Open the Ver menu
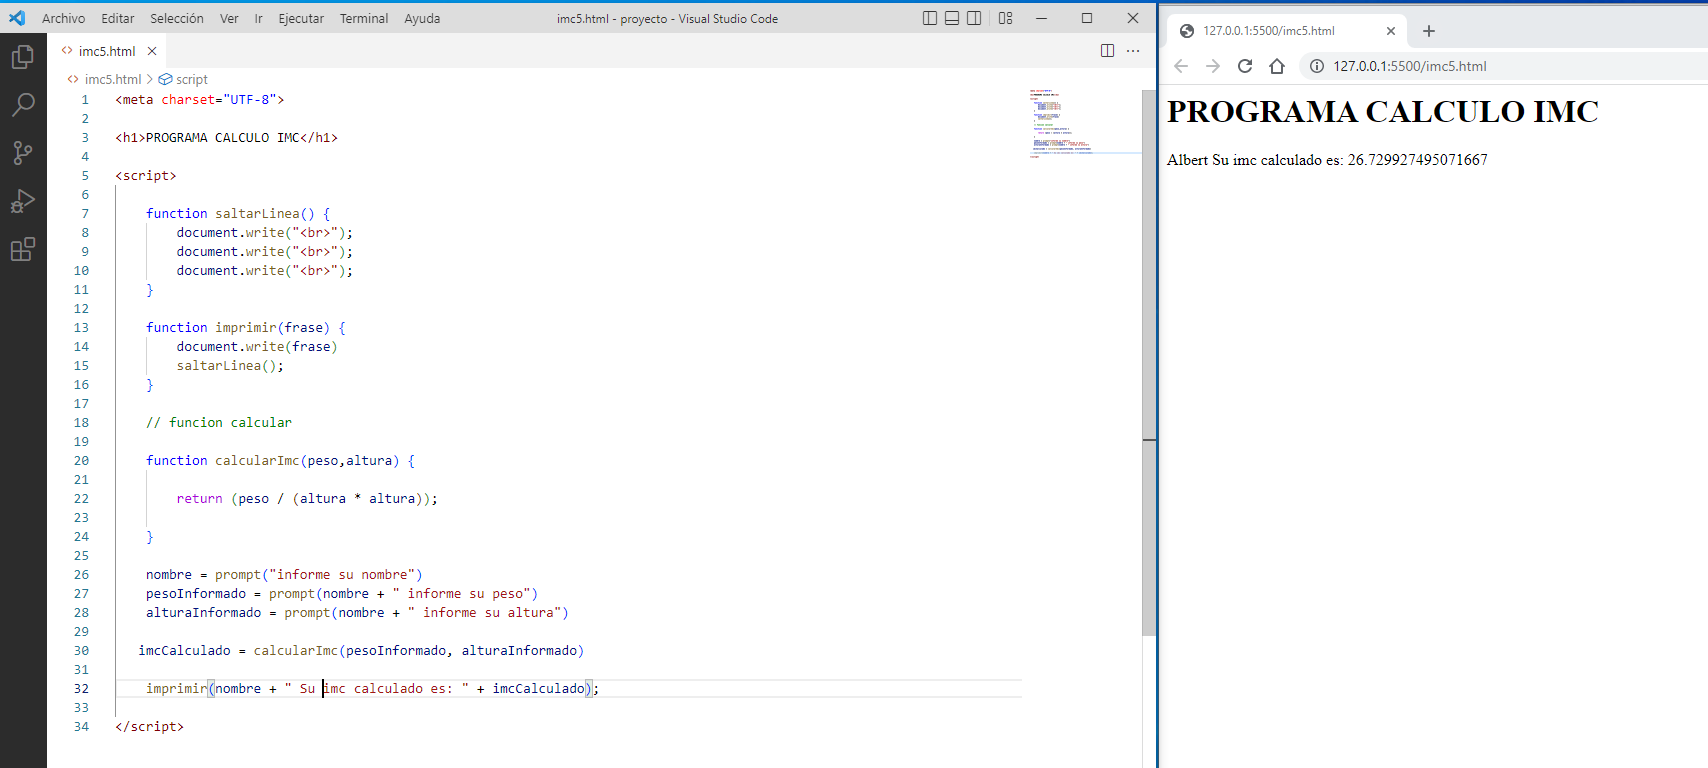This screenshot has height=768, width=1708. click(x=229, y=18)
